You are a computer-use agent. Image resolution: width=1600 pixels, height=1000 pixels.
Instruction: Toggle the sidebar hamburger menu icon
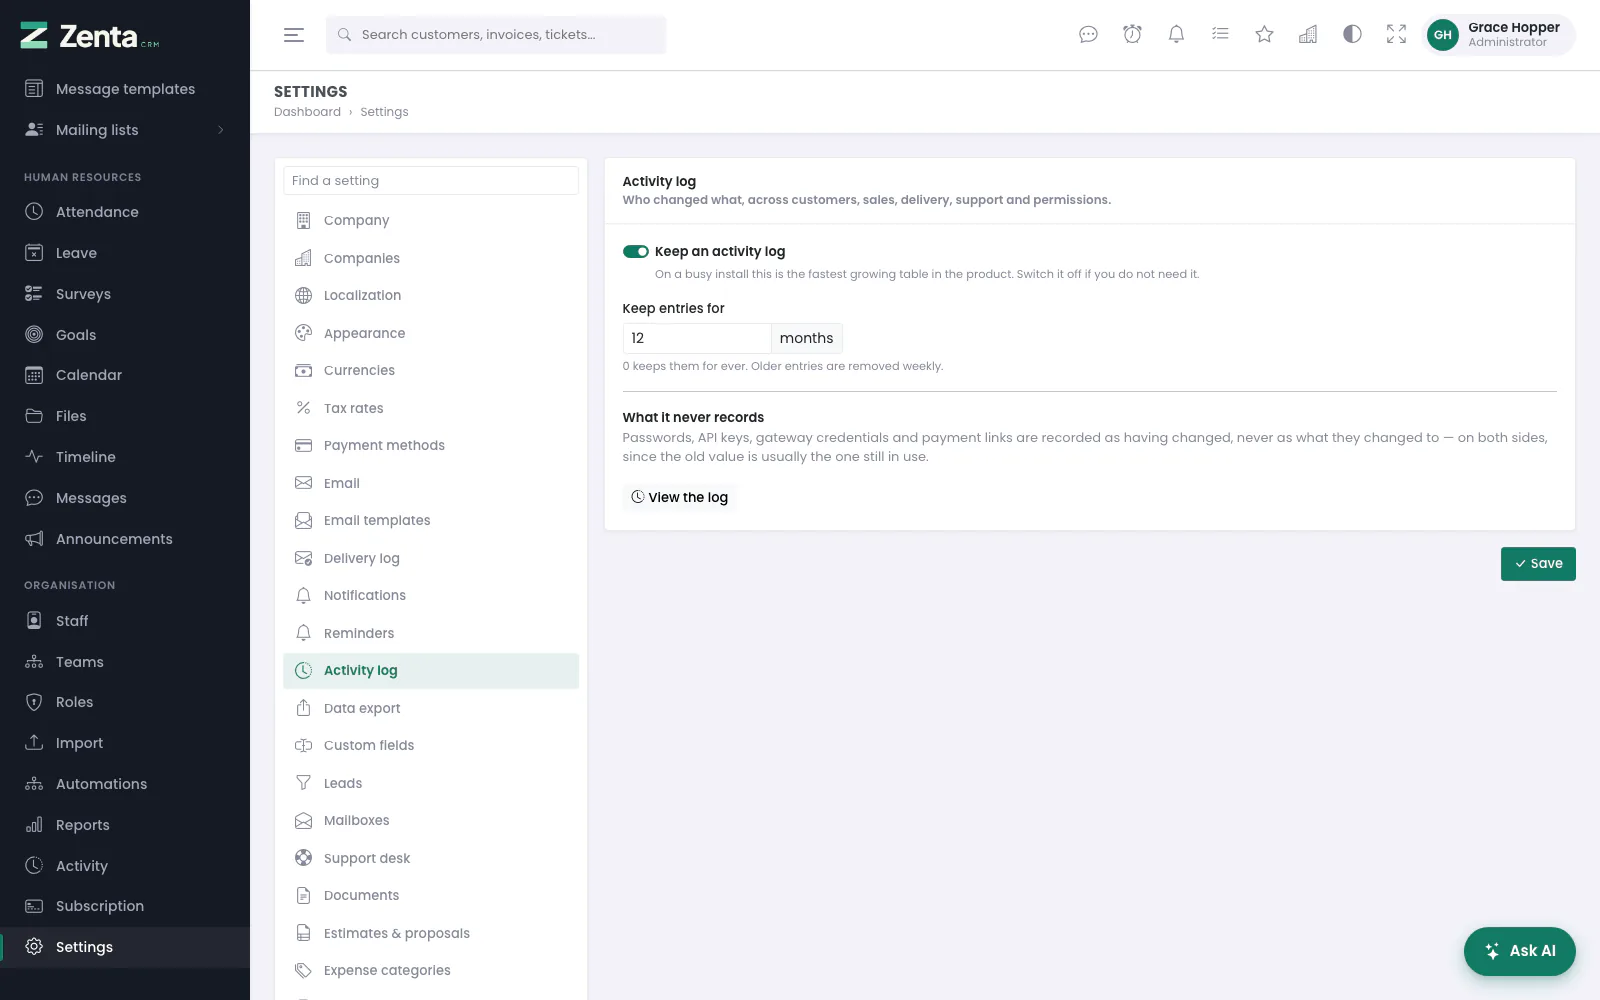[293, 35]
